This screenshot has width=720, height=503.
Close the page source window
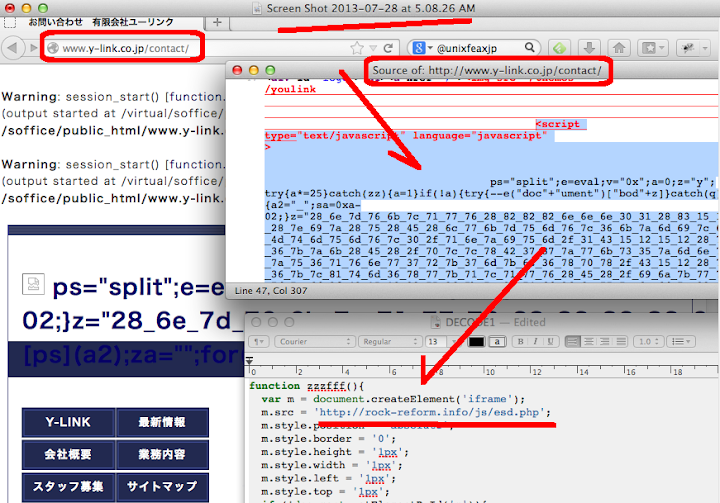point(237,70)
